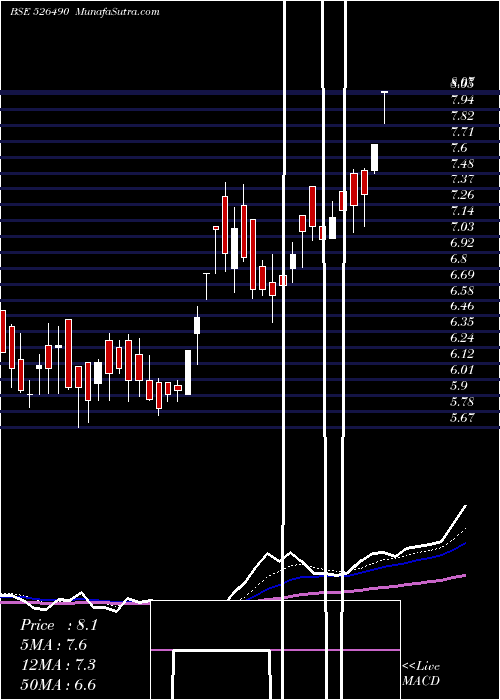
Task: Click the latest candle at the chart top
Action: pyautogui.click(x=384, y=107)
